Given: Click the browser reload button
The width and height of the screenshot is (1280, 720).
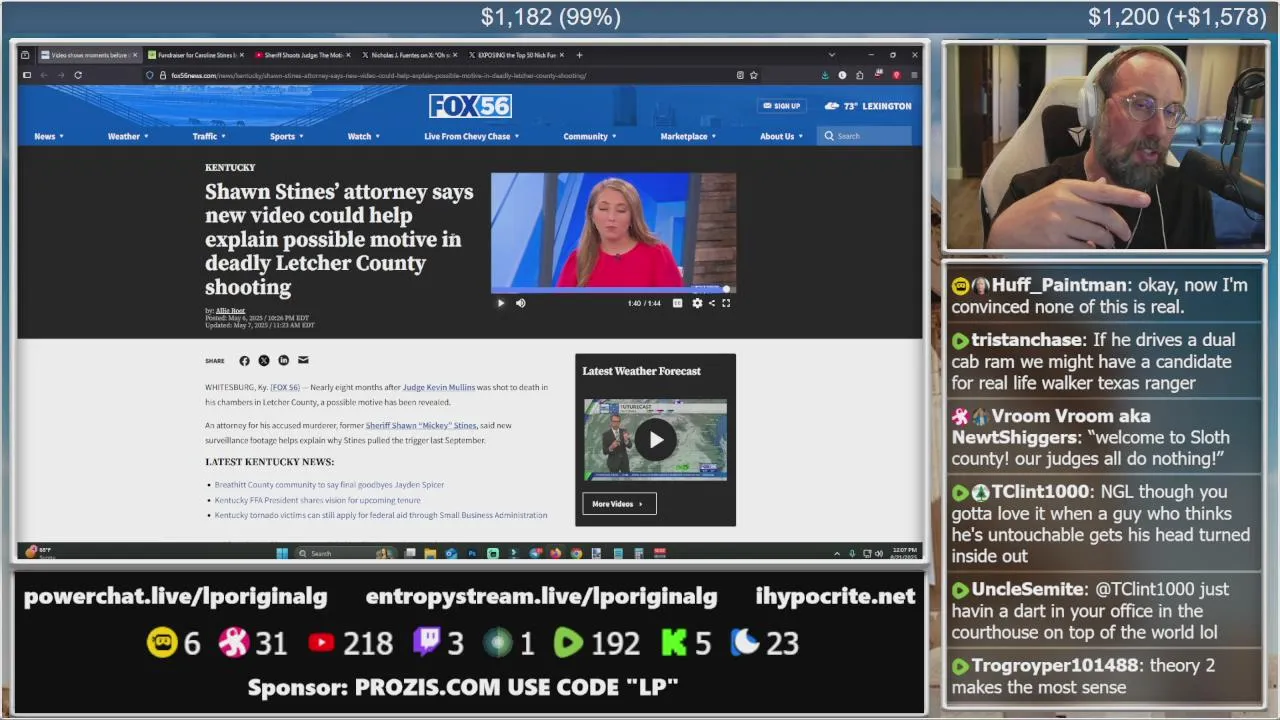Looking at the screenshot, I should (78, 75).
